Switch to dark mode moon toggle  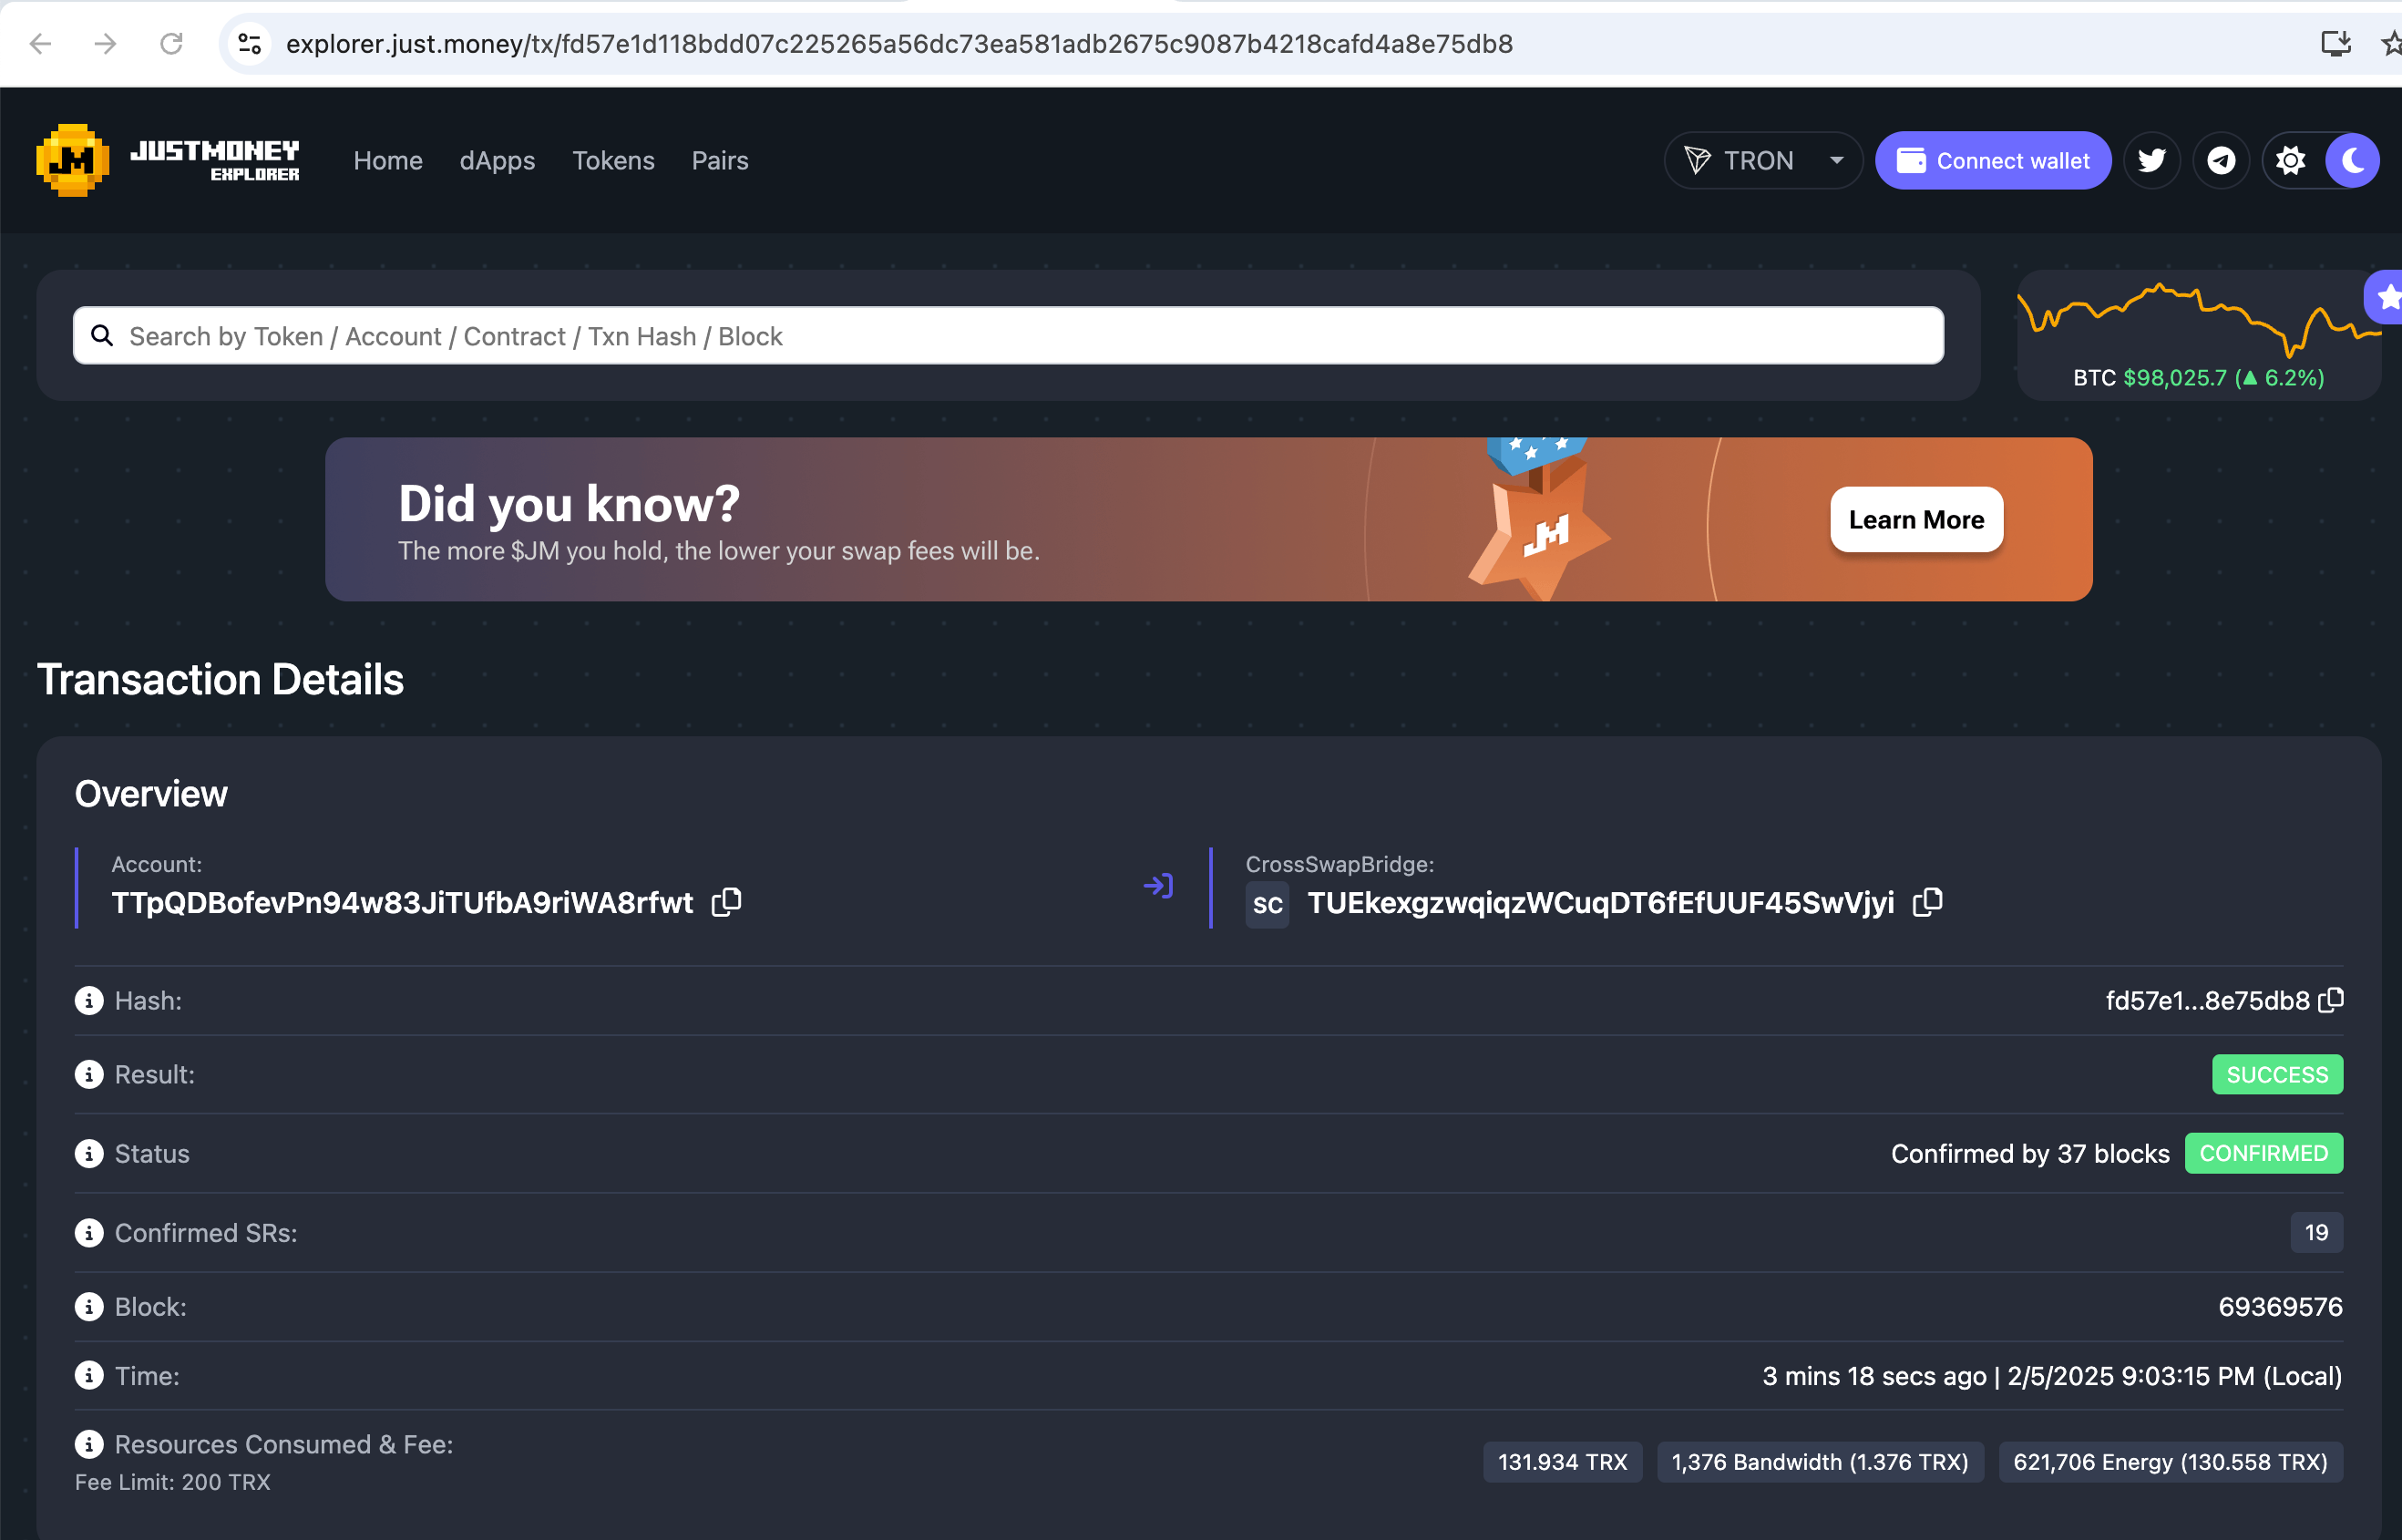click(2352, 160)
